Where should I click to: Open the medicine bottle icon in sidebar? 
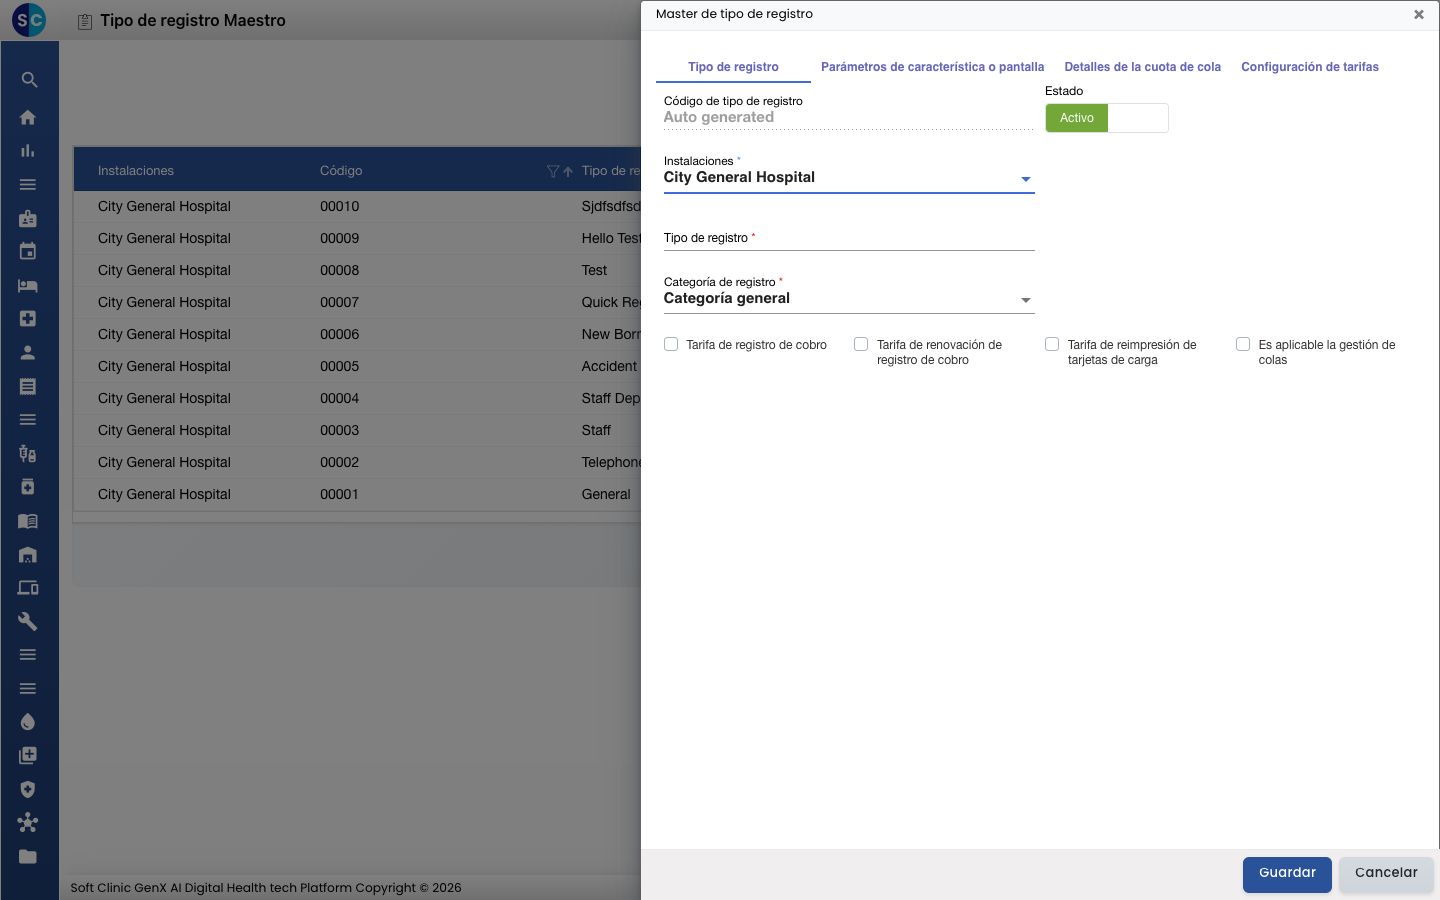[x=28, y=487]
